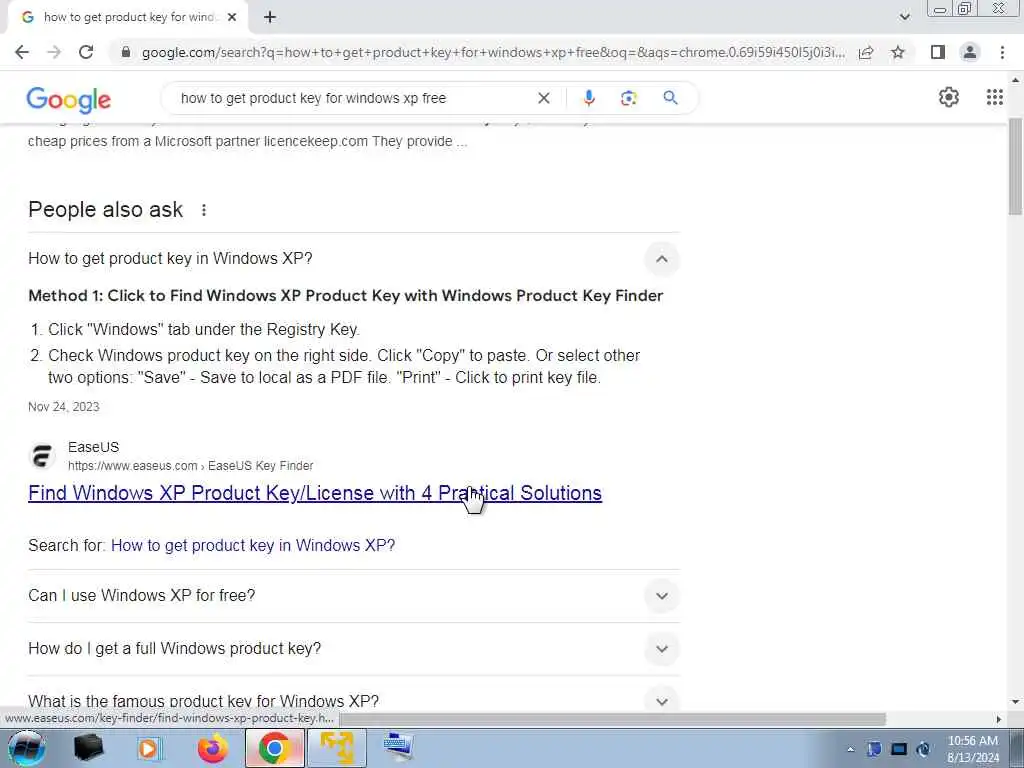Click the easeus.com URL breadcrumb
Image resolution: width=1024 pixels, height=768 pixels.
(x=191, y=466)
